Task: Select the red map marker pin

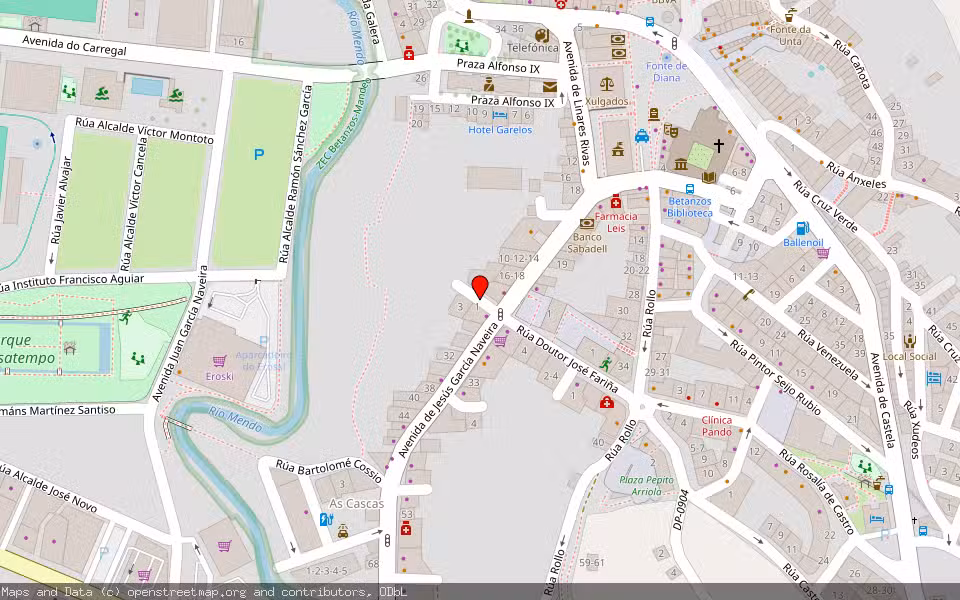Action: coord(482,285)
